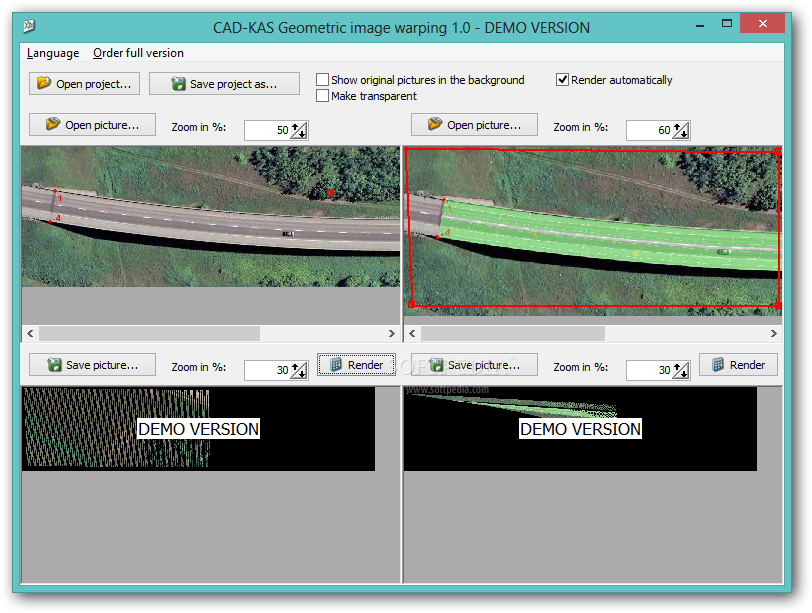Click the left bottom zoom field showing 30
The height and width of the screenshot is (613, 812).
pyautogui.click(x=267, y=370)
